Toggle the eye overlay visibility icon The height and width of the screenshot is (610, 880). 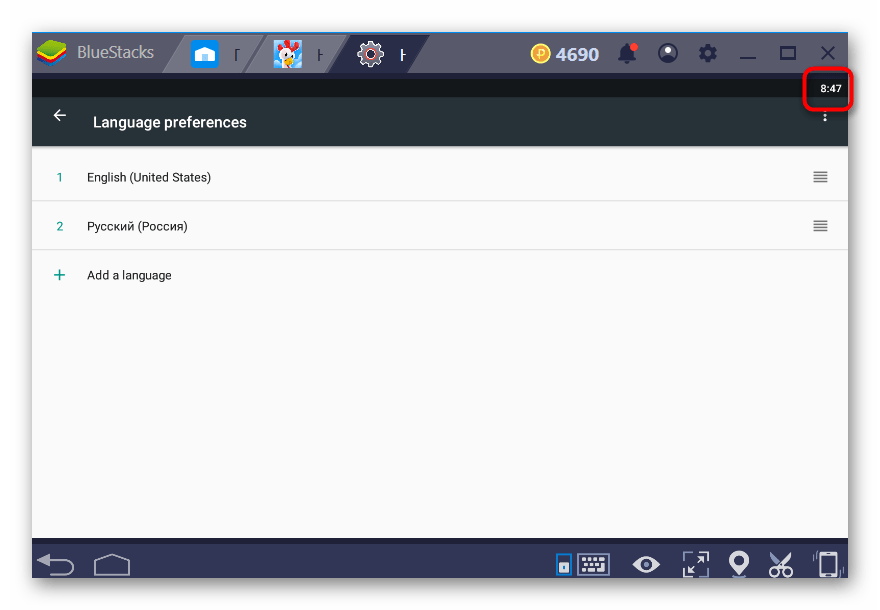pyautogui.click(x=646, y=565)
